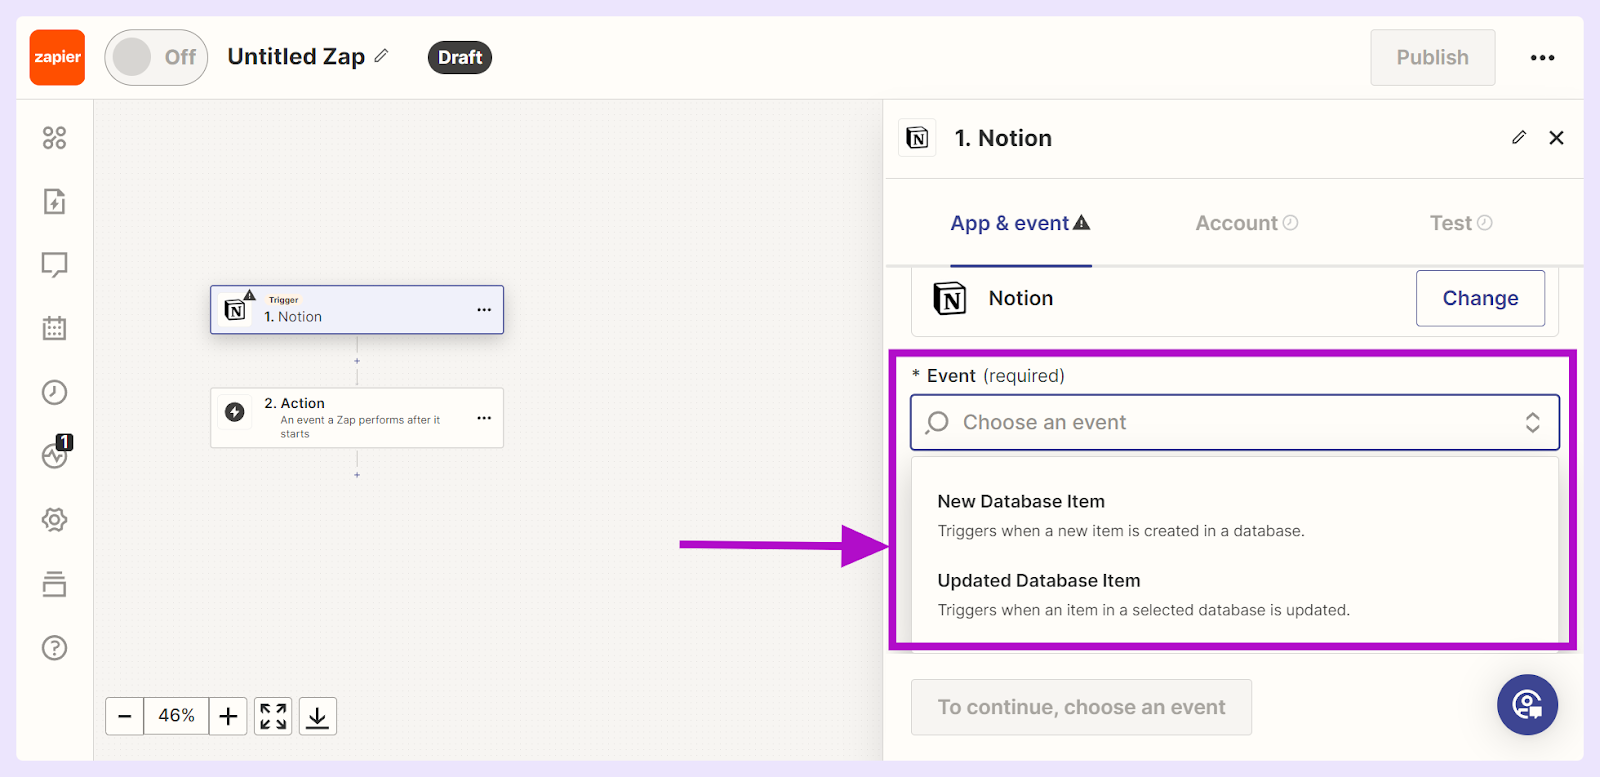Open the comments icon in sidebar
This screenshot has width=1600, height=777.
coord(55,265)
